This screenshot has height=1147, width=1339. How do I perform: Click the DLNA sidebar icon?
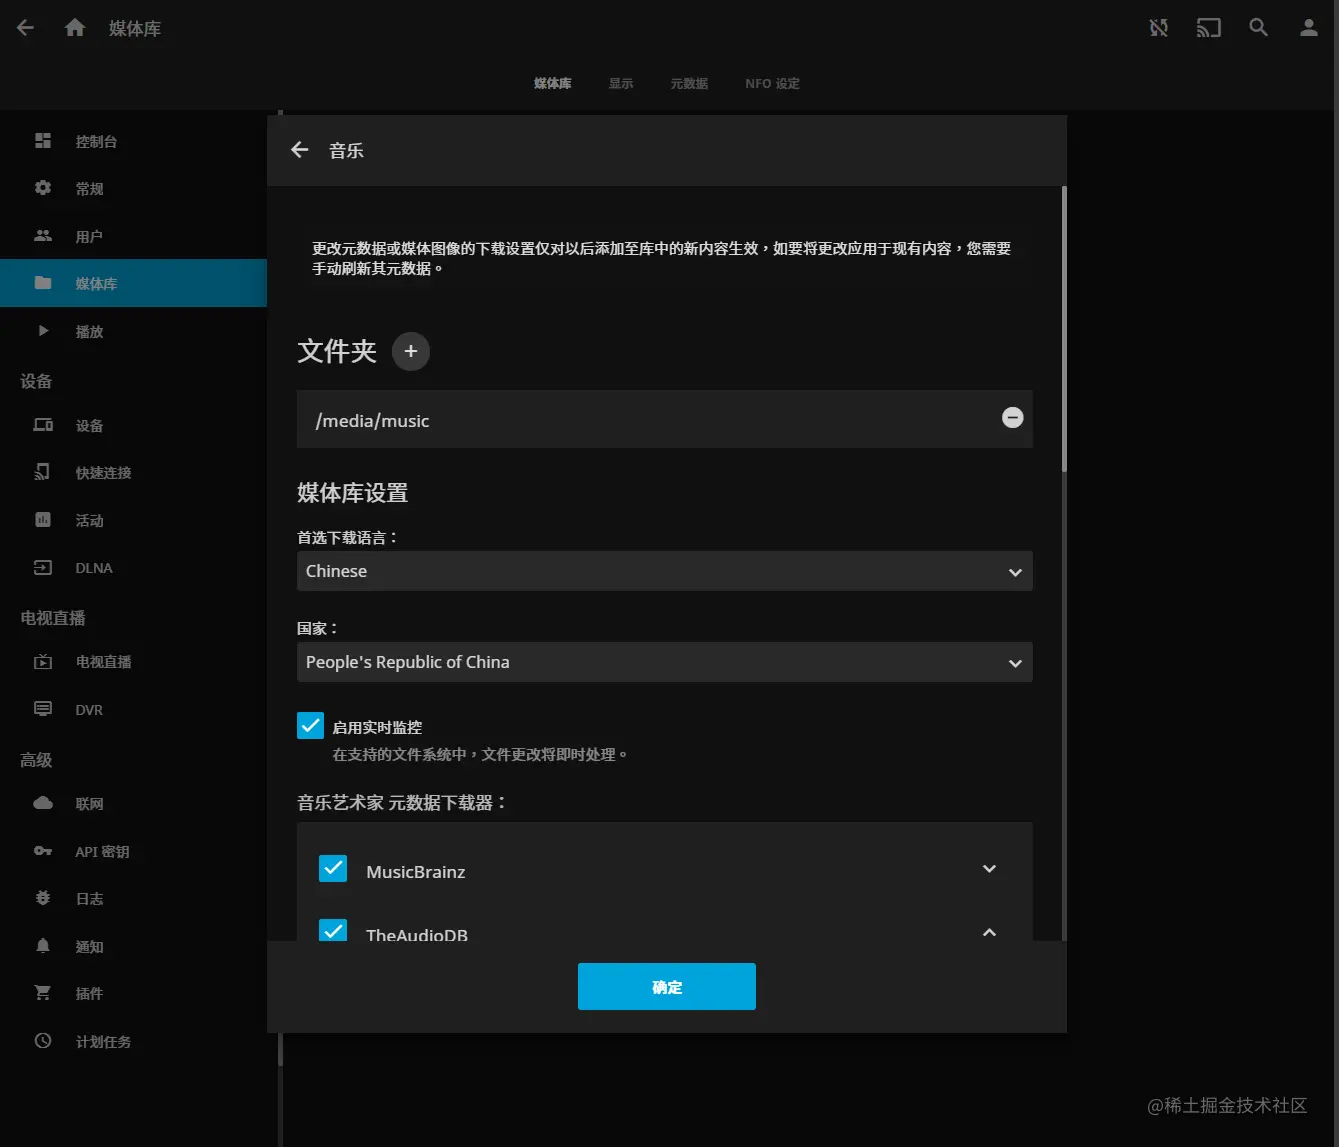pos(93,567)
